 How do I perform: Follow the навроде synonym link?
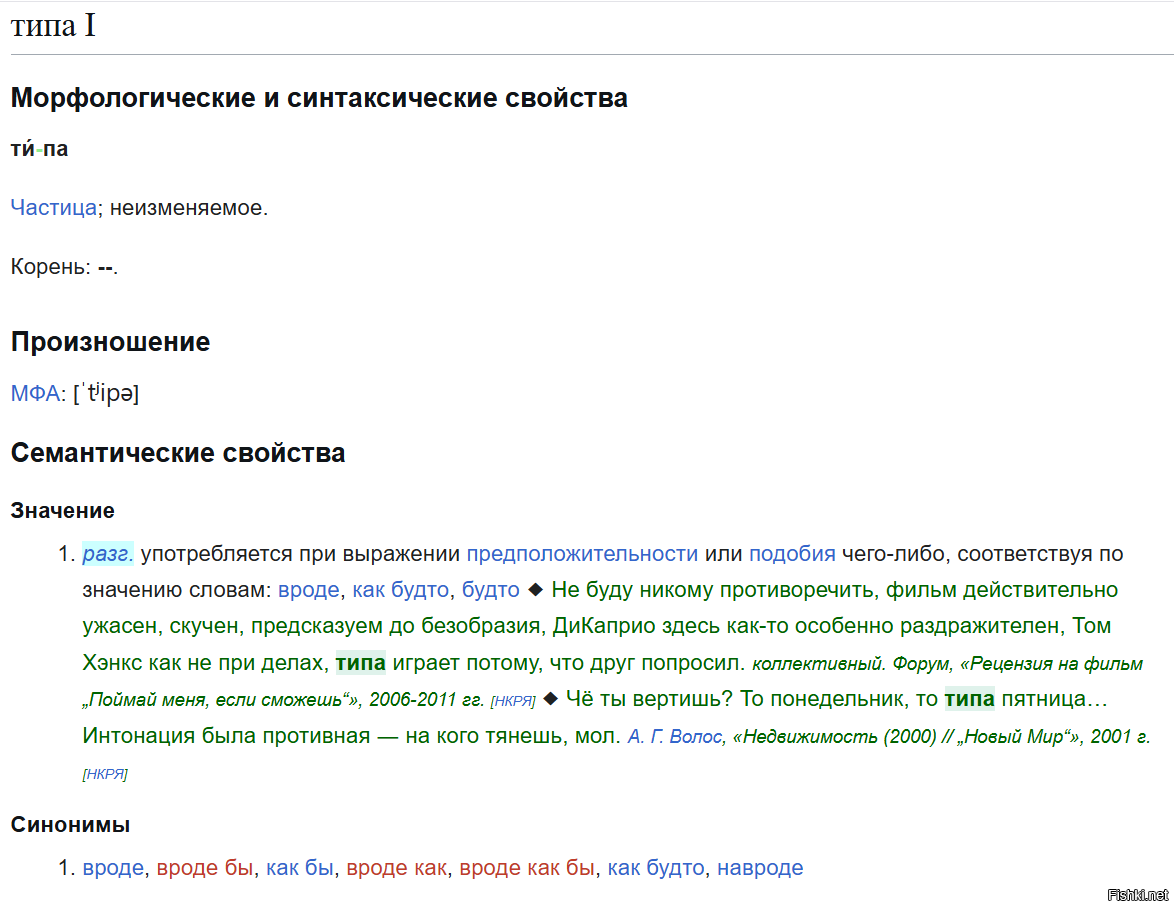click(760, 868)
